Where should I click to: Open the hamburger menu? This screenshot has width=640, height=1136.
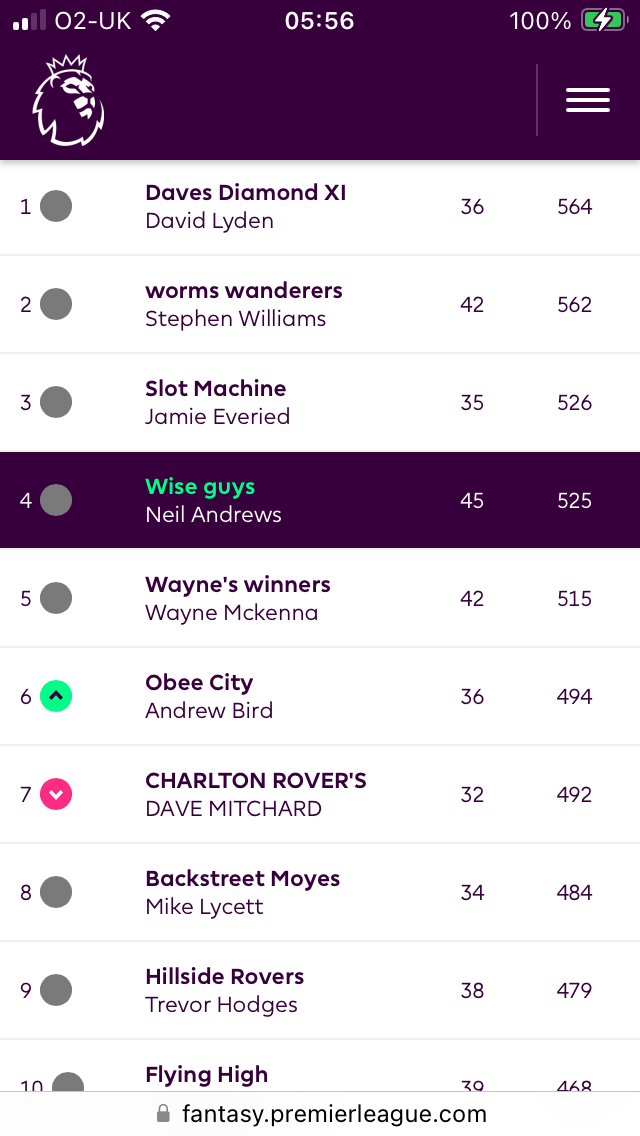(588, 100)
